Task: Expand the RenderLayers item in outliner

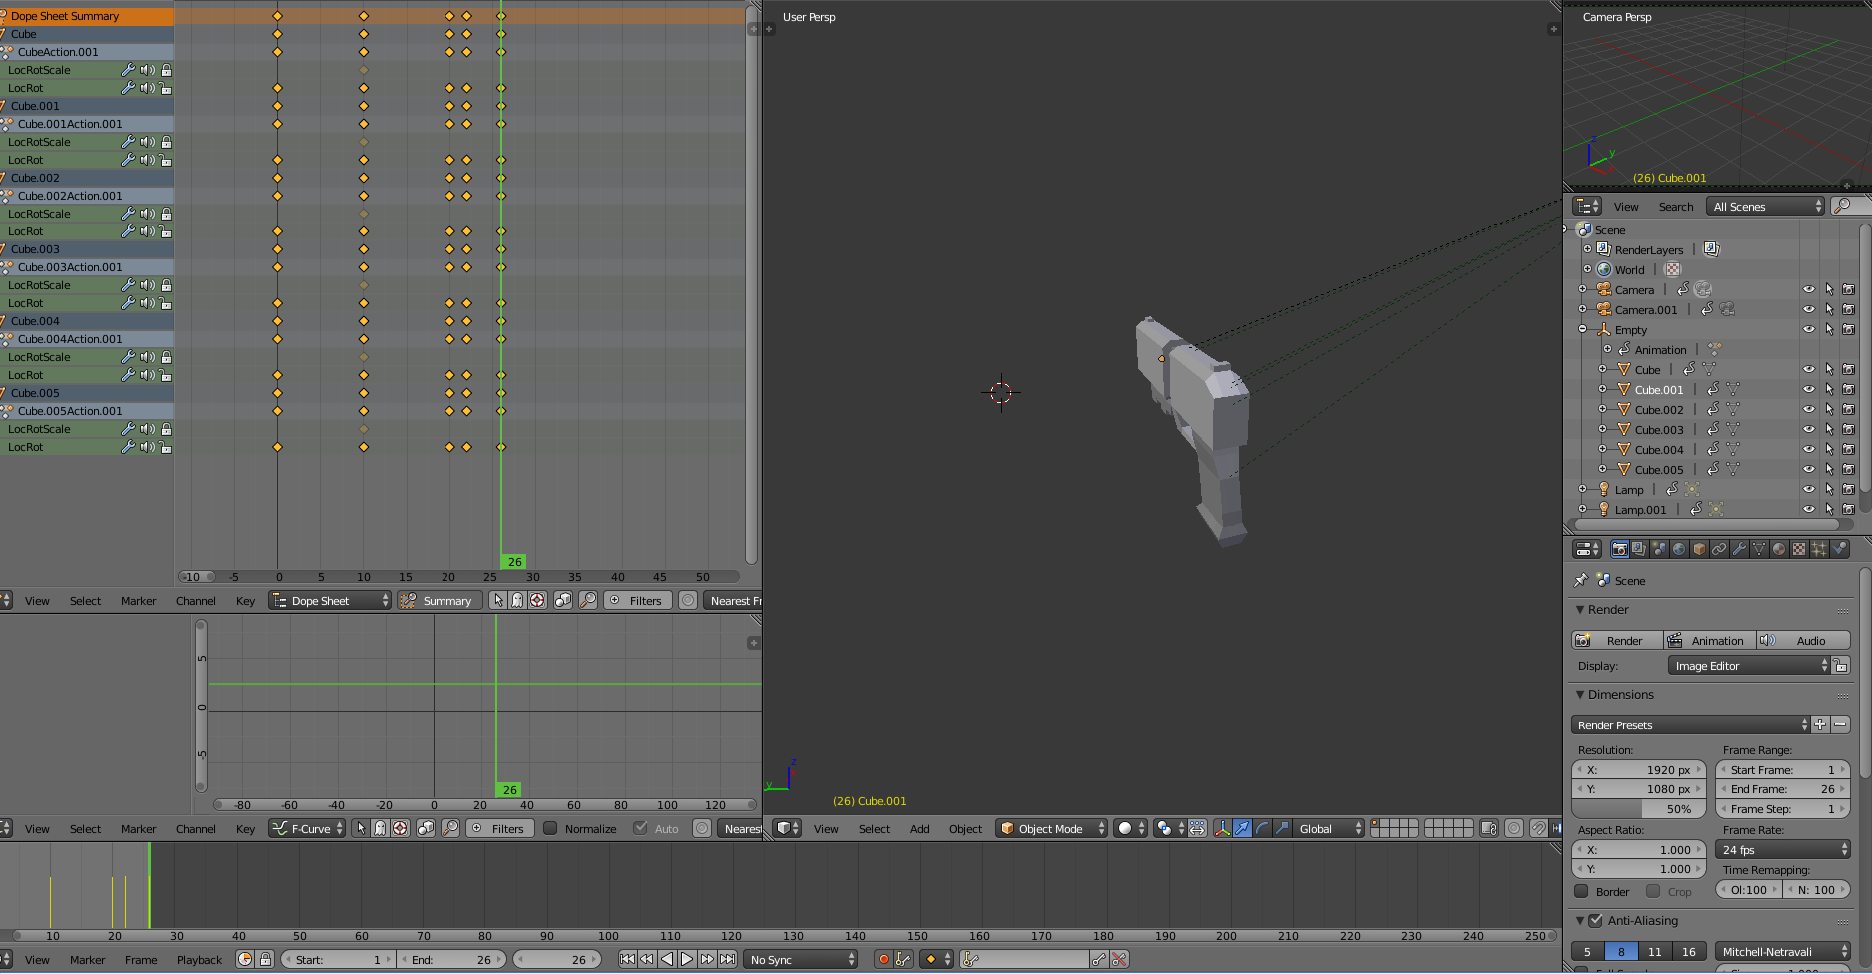Action: tap(1587, 249)
